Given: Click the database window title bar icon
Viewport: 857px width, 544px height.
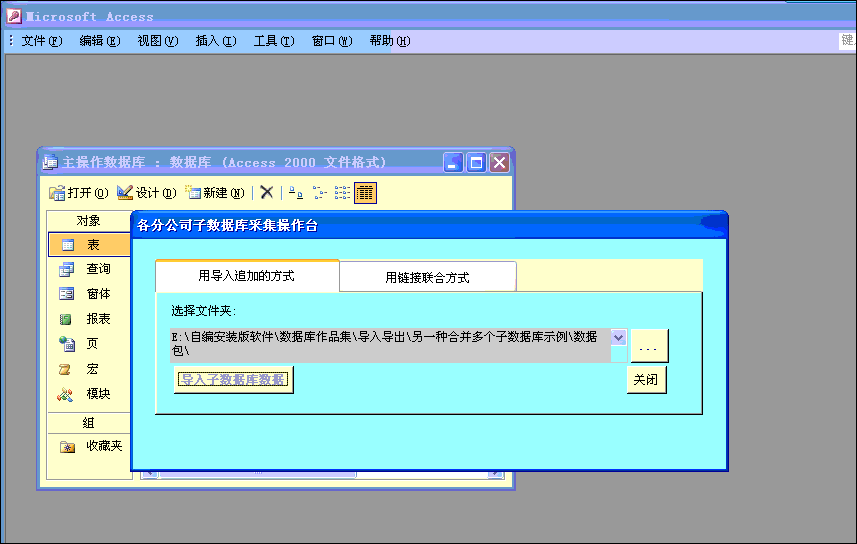Looking at the screenshot, I should [x=50, y=162].
